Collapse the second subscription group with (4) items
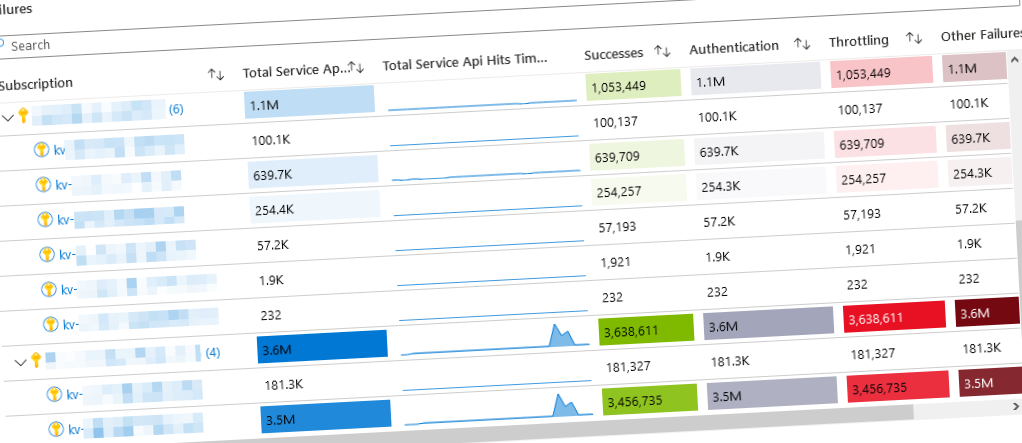The width and height of the screenshot is (1022, 443). 20,362
